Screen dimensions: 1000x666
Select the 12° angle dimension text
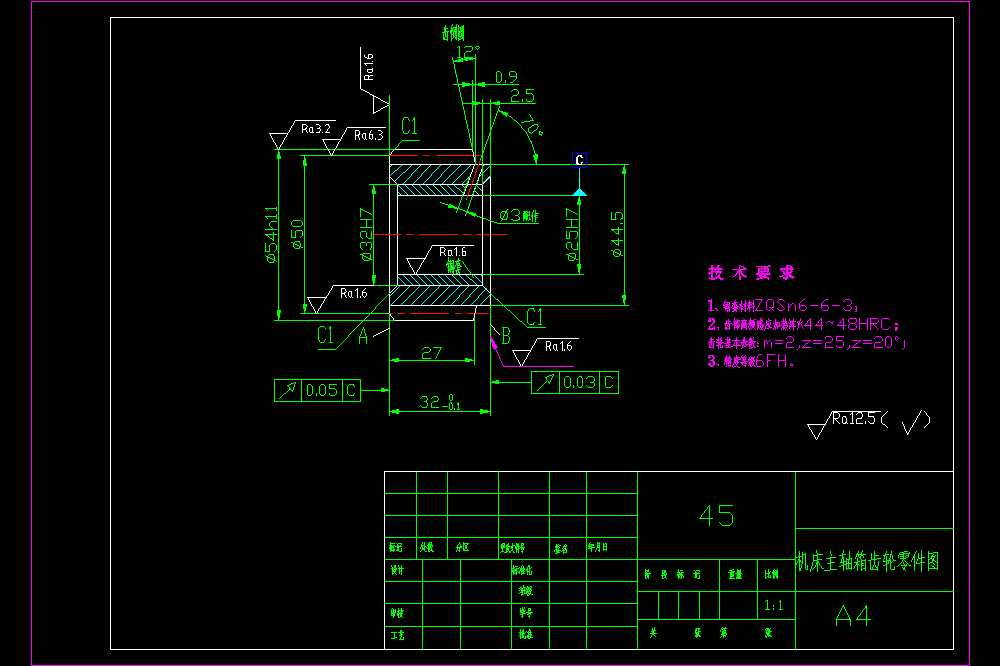pos(468,52)
